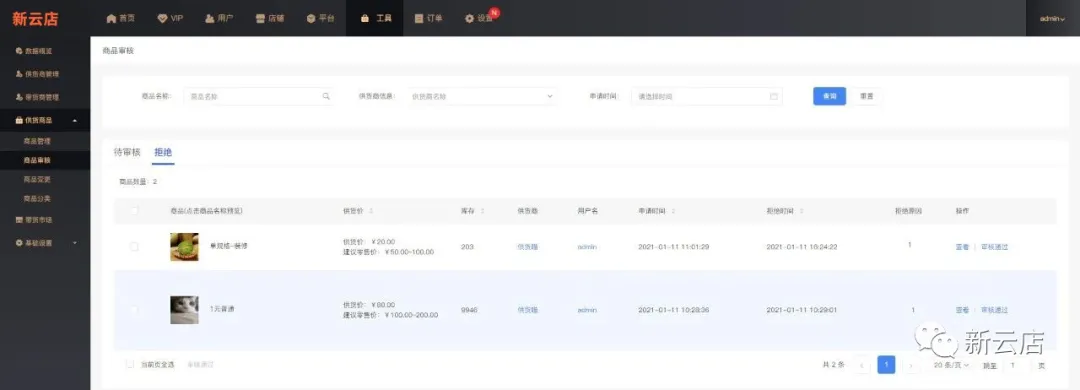The height and width of the screenshot is (390, 1080).
Task: Click the 订单 orders icon in navbar
Action: click(x=419, y=19)
